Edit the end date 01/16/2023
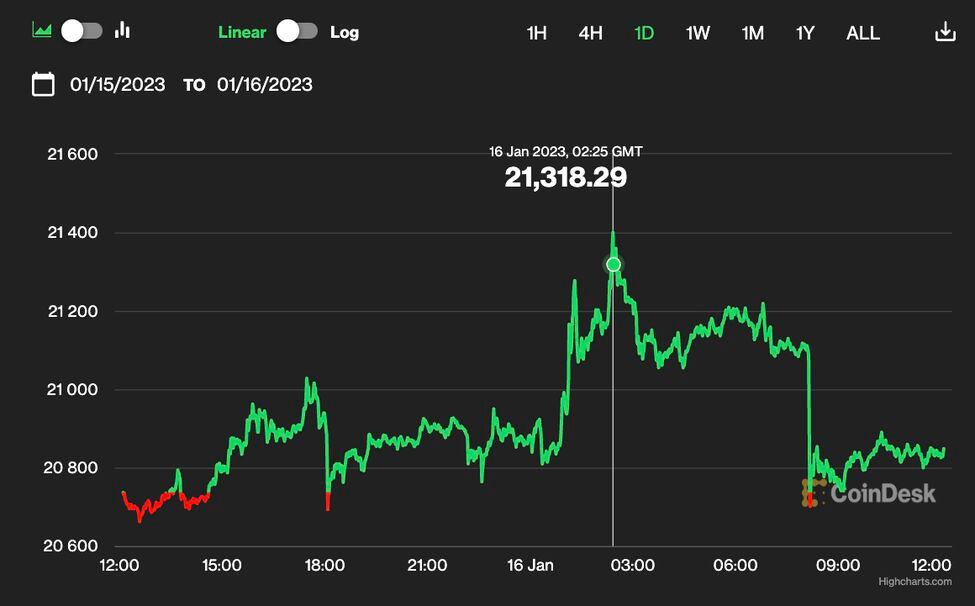 (265, 84)
